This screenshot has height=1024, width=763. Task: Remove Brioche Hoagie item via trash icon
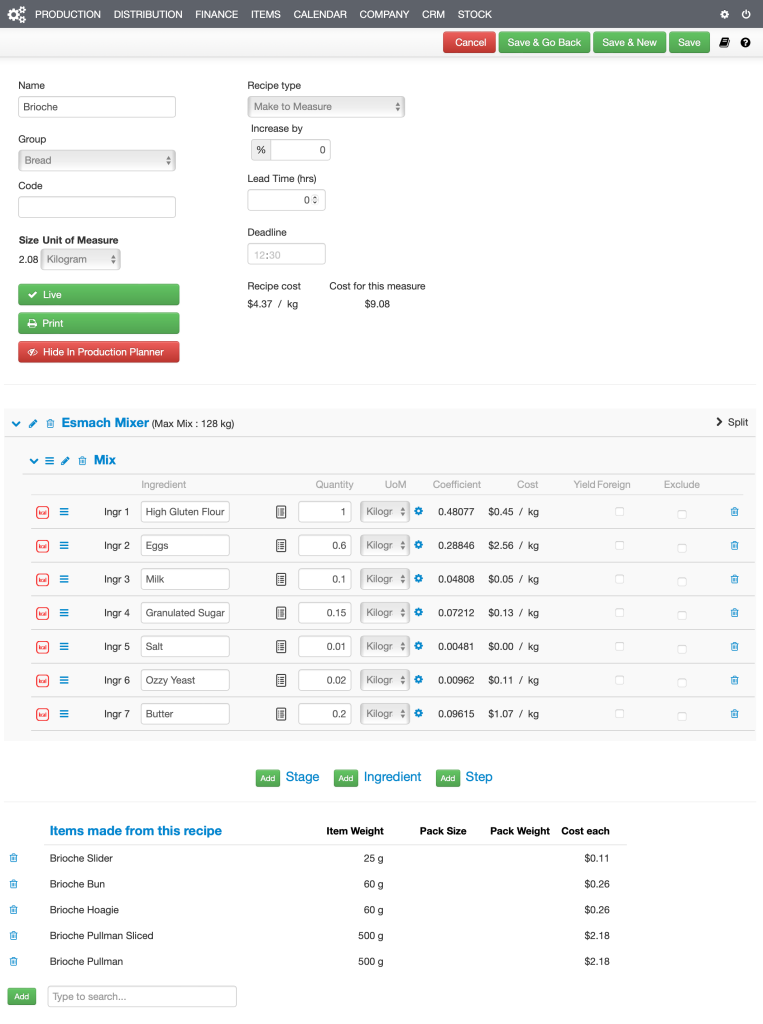(14, 910)
